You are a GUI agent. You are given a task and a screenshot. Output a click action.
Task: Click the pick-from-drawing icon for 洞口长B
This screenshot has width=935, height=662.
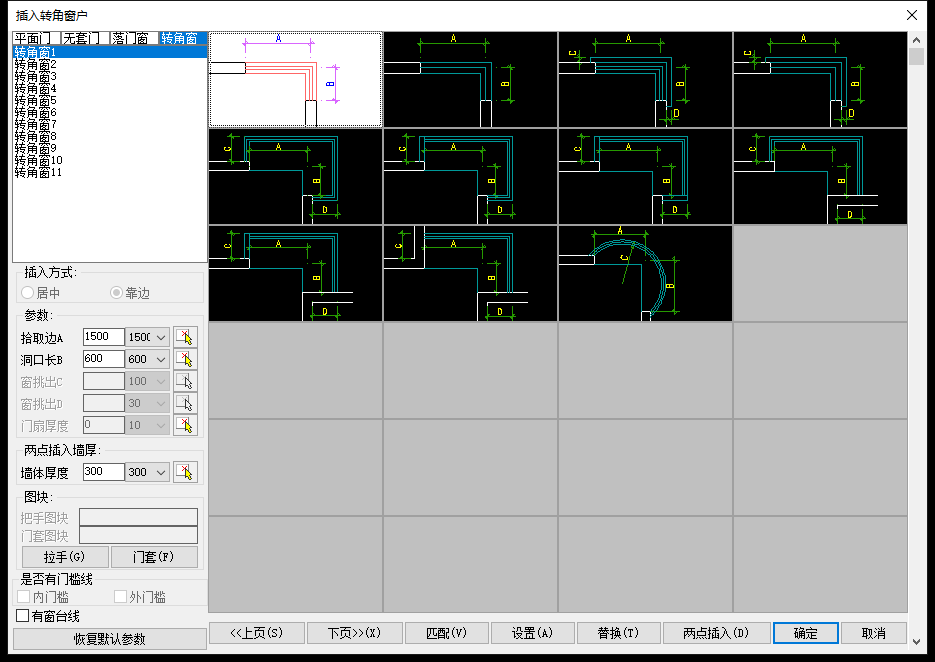185,359
